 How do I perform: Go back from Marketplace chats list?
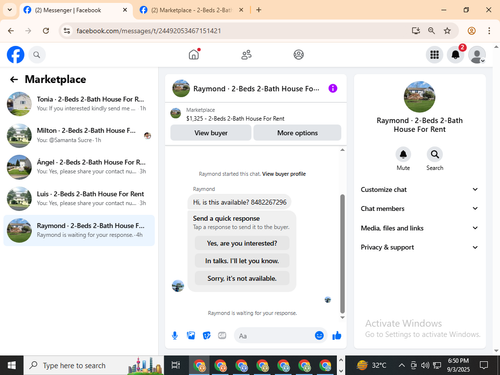pos(14,79)
